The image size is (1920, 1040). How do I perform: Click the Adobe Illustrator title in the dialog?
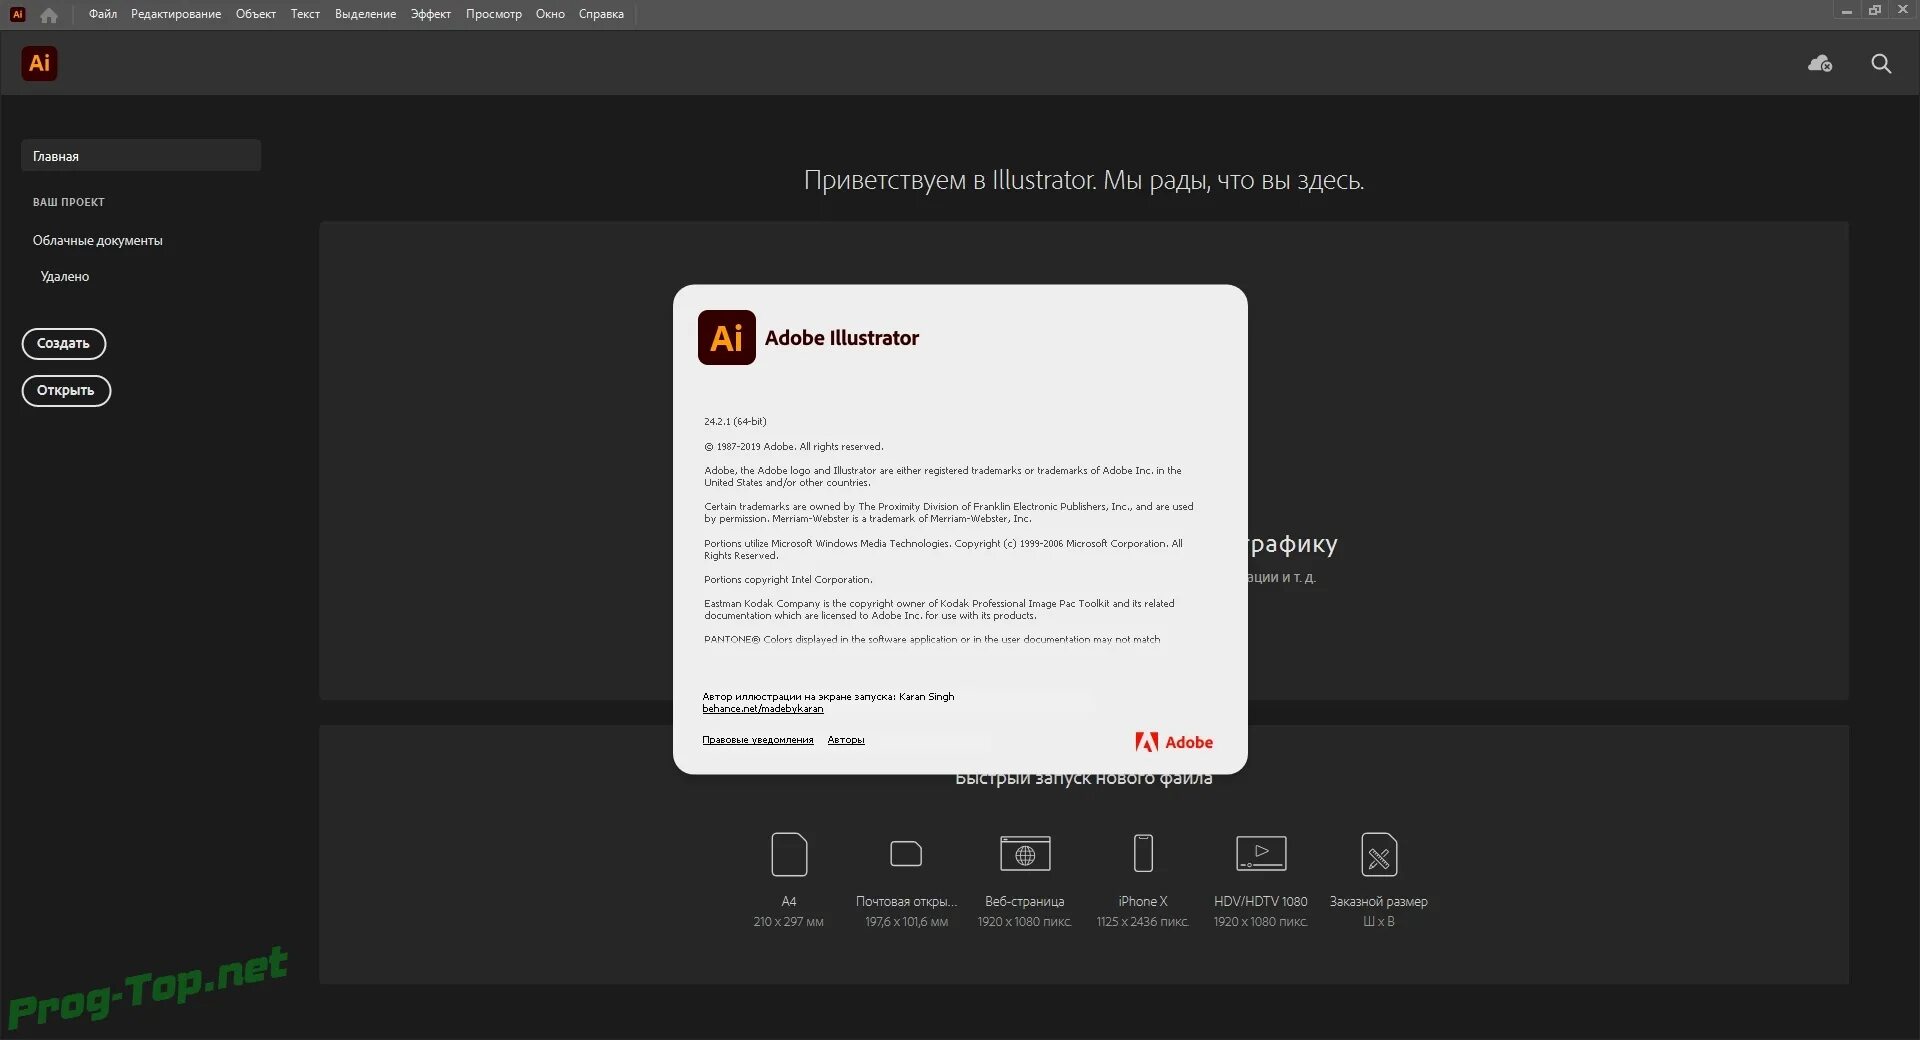click(842, 338)
